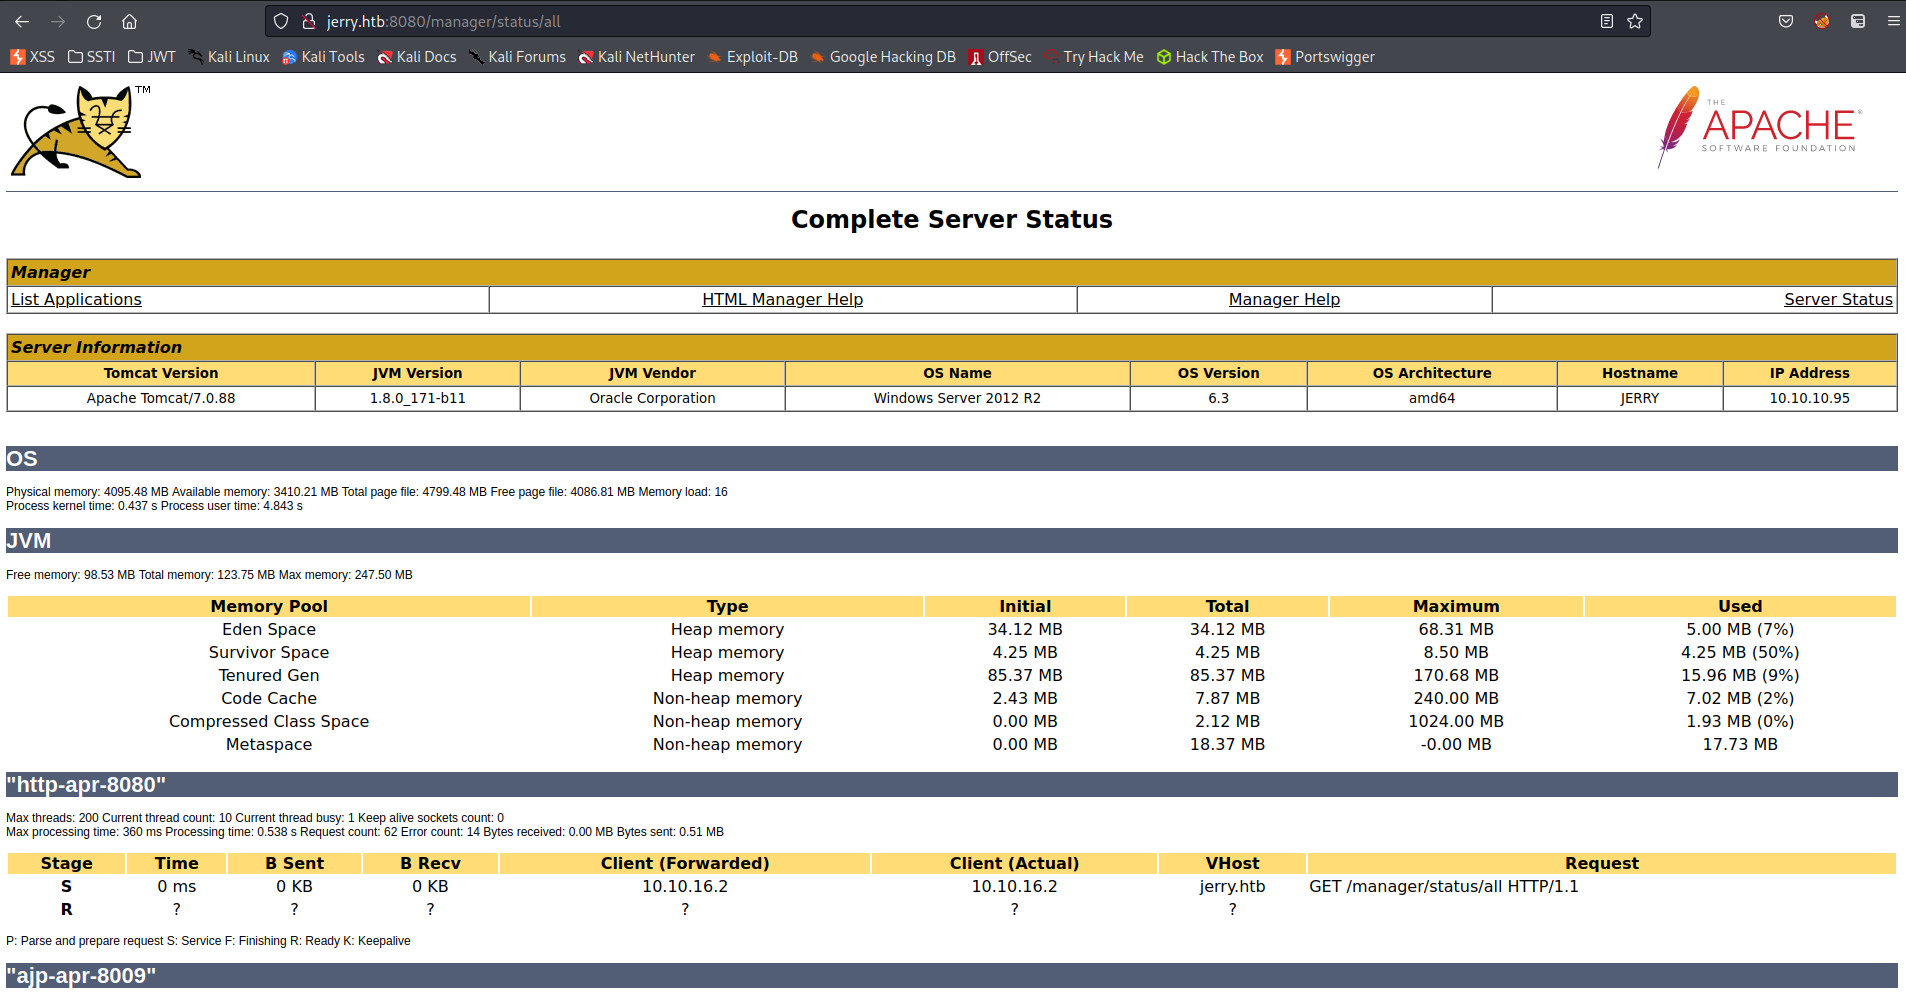Open Hack The Box bookmark
Viewport: 1906px width, 1004px height.
coord(1210,57)
